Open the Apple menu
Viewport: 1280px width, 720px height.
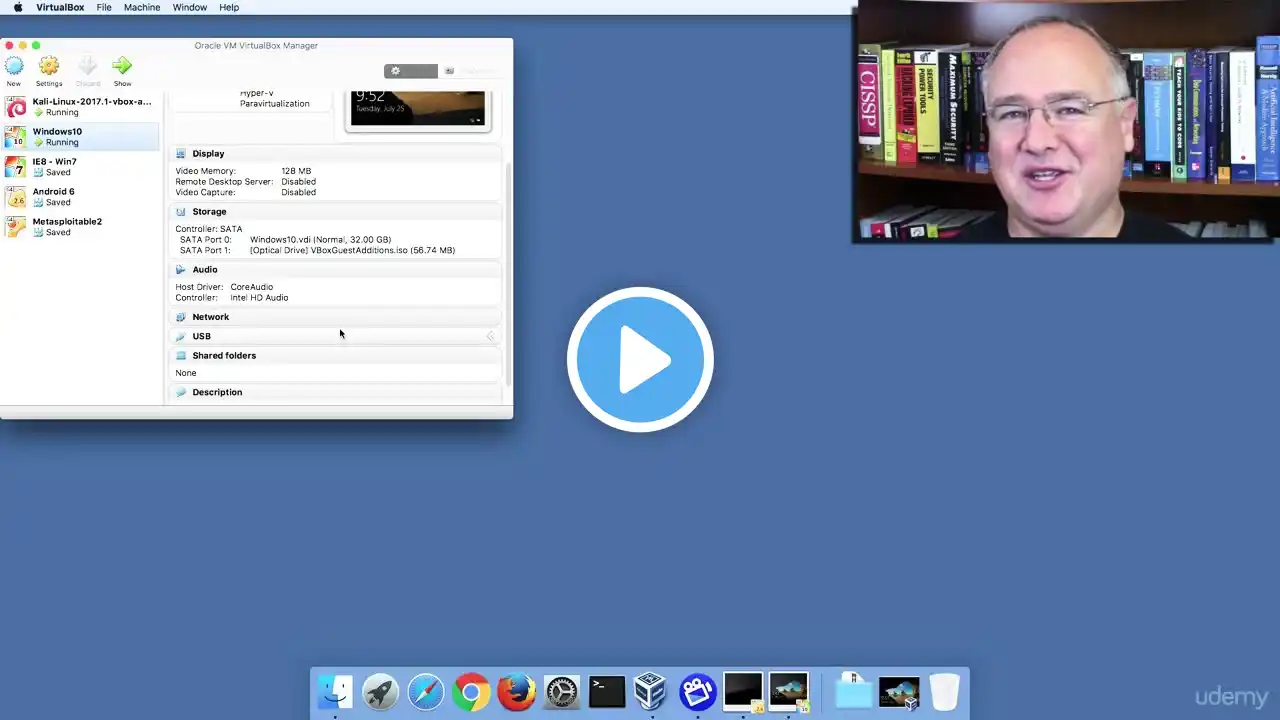coord(17,7)
